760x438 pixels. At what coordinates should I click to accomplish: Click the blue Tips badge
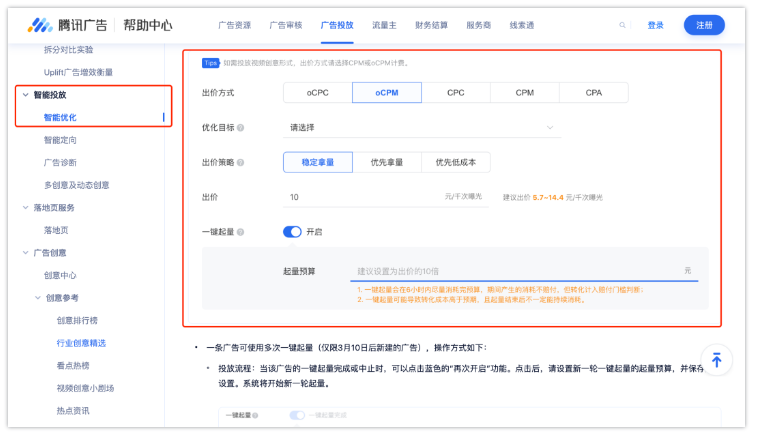click(210, 63)
